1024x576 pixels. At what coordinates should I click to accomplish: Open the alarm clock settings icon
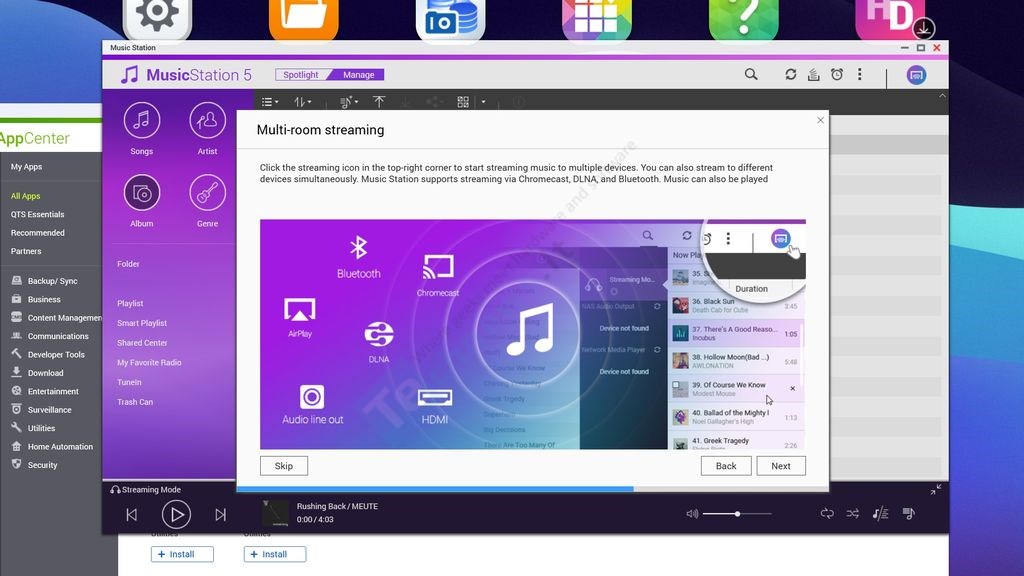[x=837, y=74]
